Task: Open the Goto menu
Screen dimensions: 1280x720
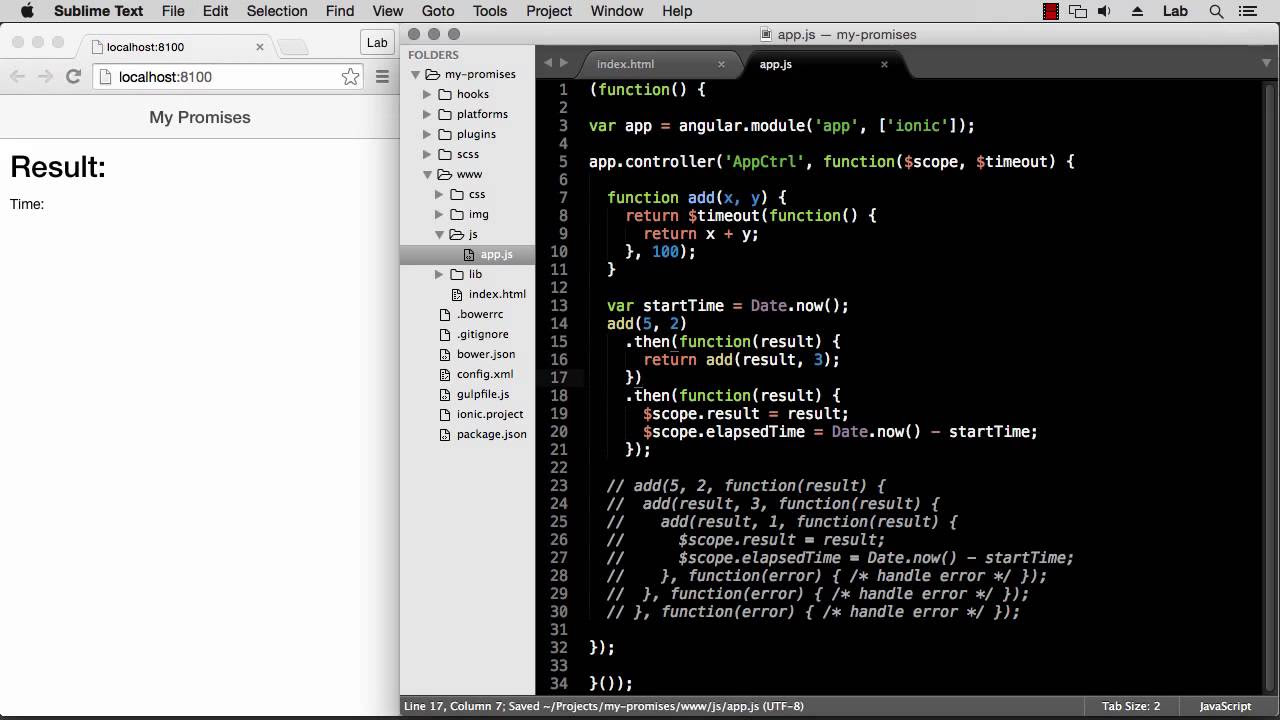Action: (438, 11)
